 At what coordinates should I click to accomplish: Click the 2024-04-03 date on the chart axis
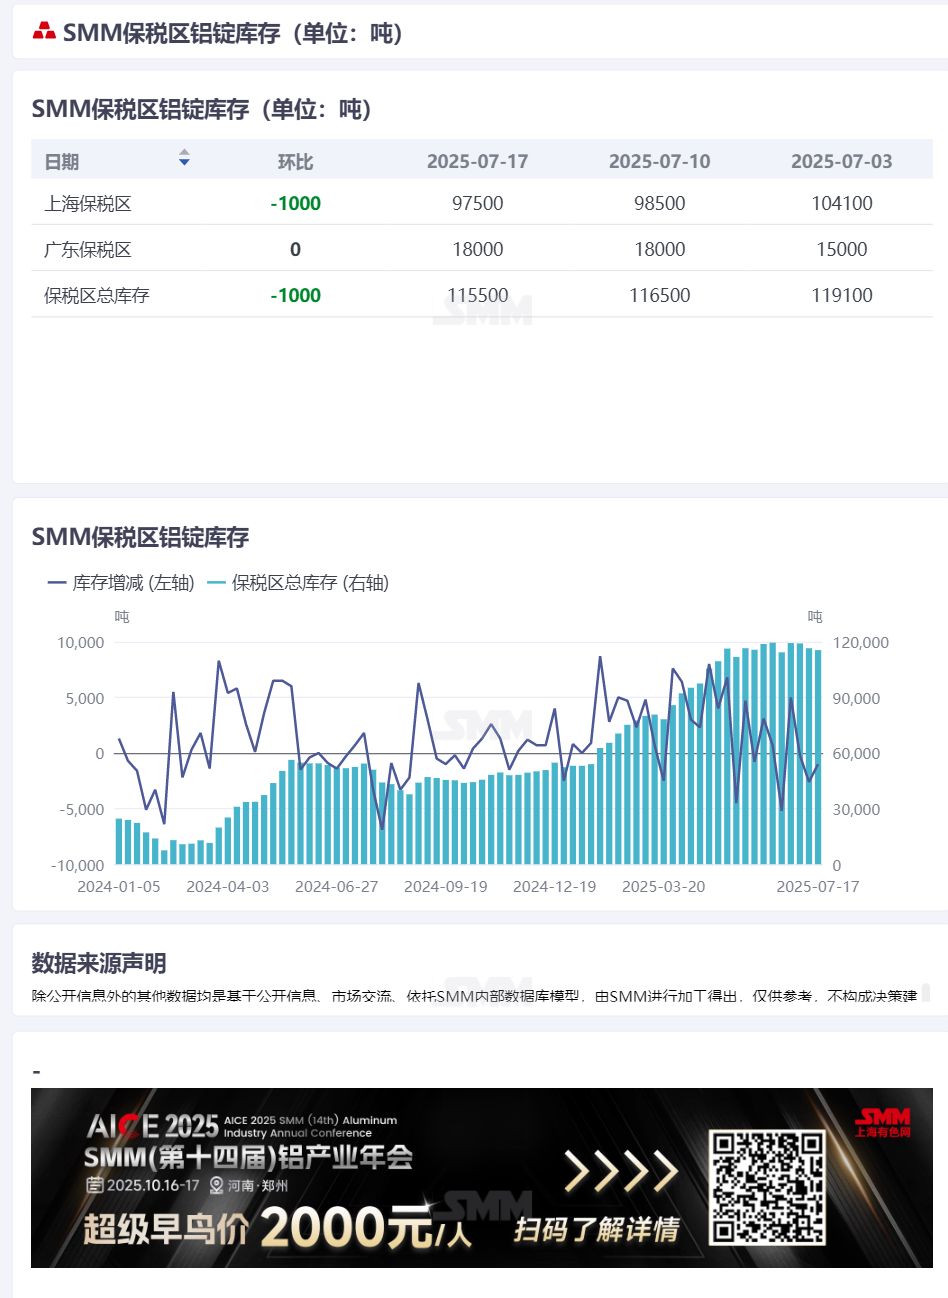pos(228,887)
